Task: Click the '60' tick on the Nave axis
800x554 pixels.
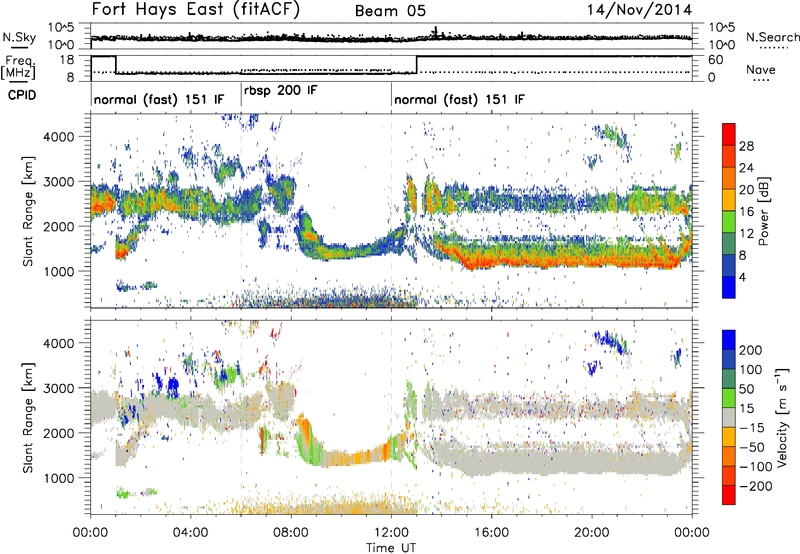Action: point(716,60)
